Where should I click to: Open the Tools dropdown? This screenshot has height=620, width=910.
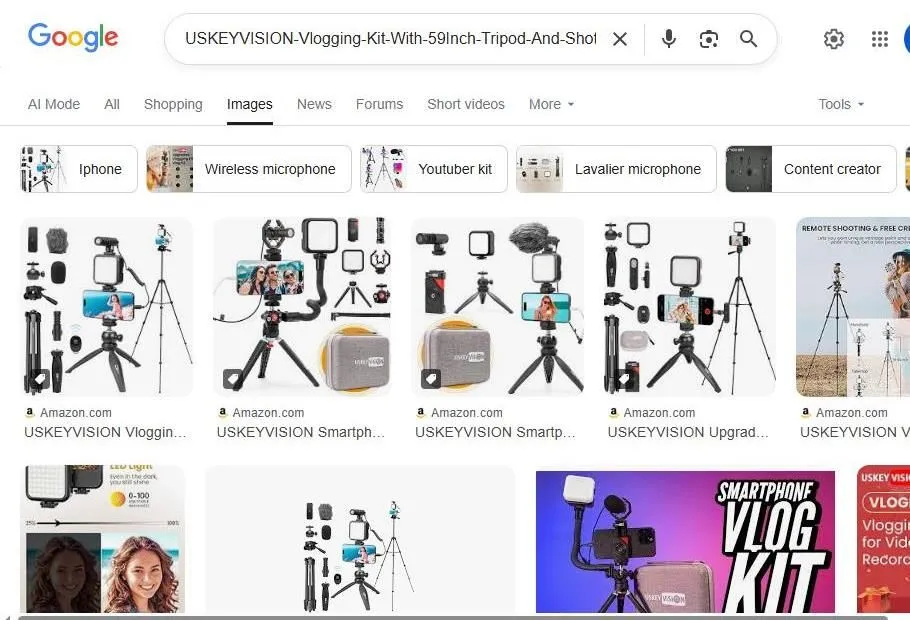(840, 104)
